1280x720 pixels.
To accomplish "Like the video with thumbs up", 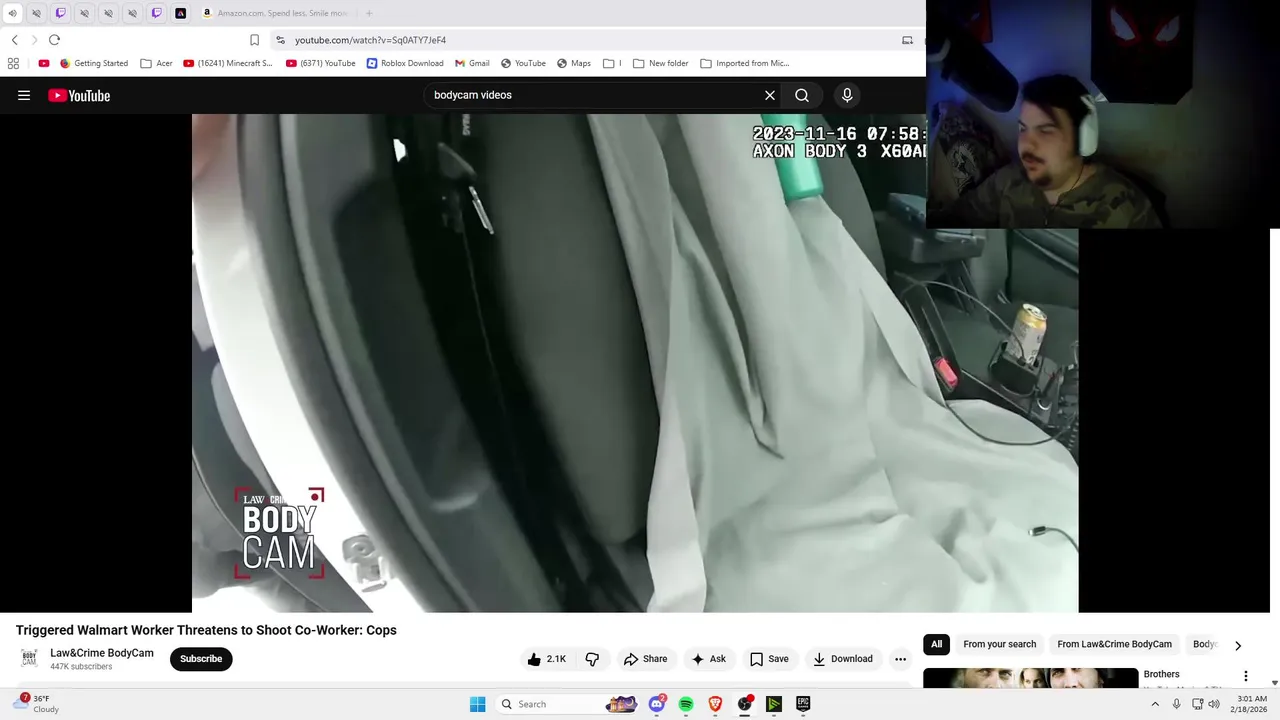I will point(547,659).
